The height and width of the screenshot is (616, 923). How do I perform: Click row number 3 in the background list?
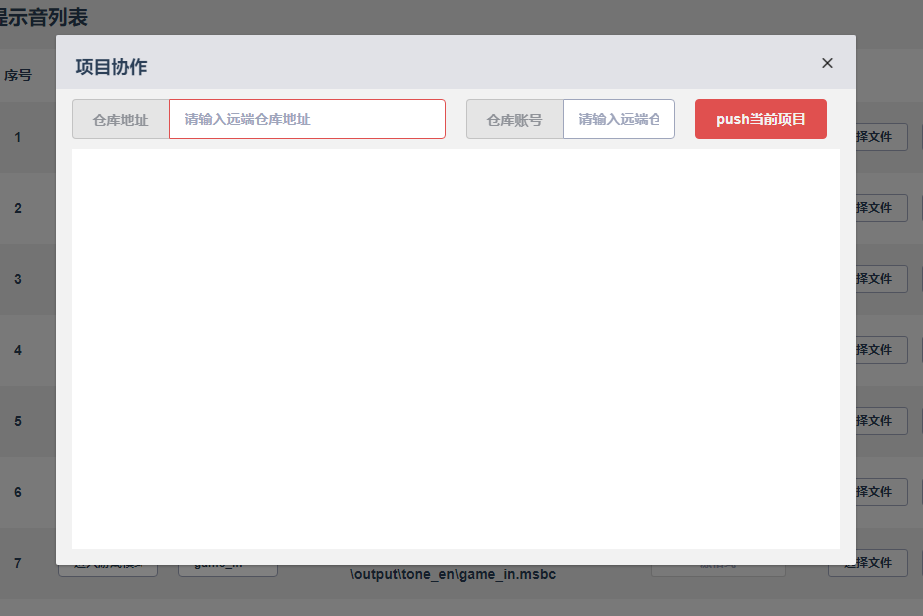pyautogui.click(x=18, y=279)
